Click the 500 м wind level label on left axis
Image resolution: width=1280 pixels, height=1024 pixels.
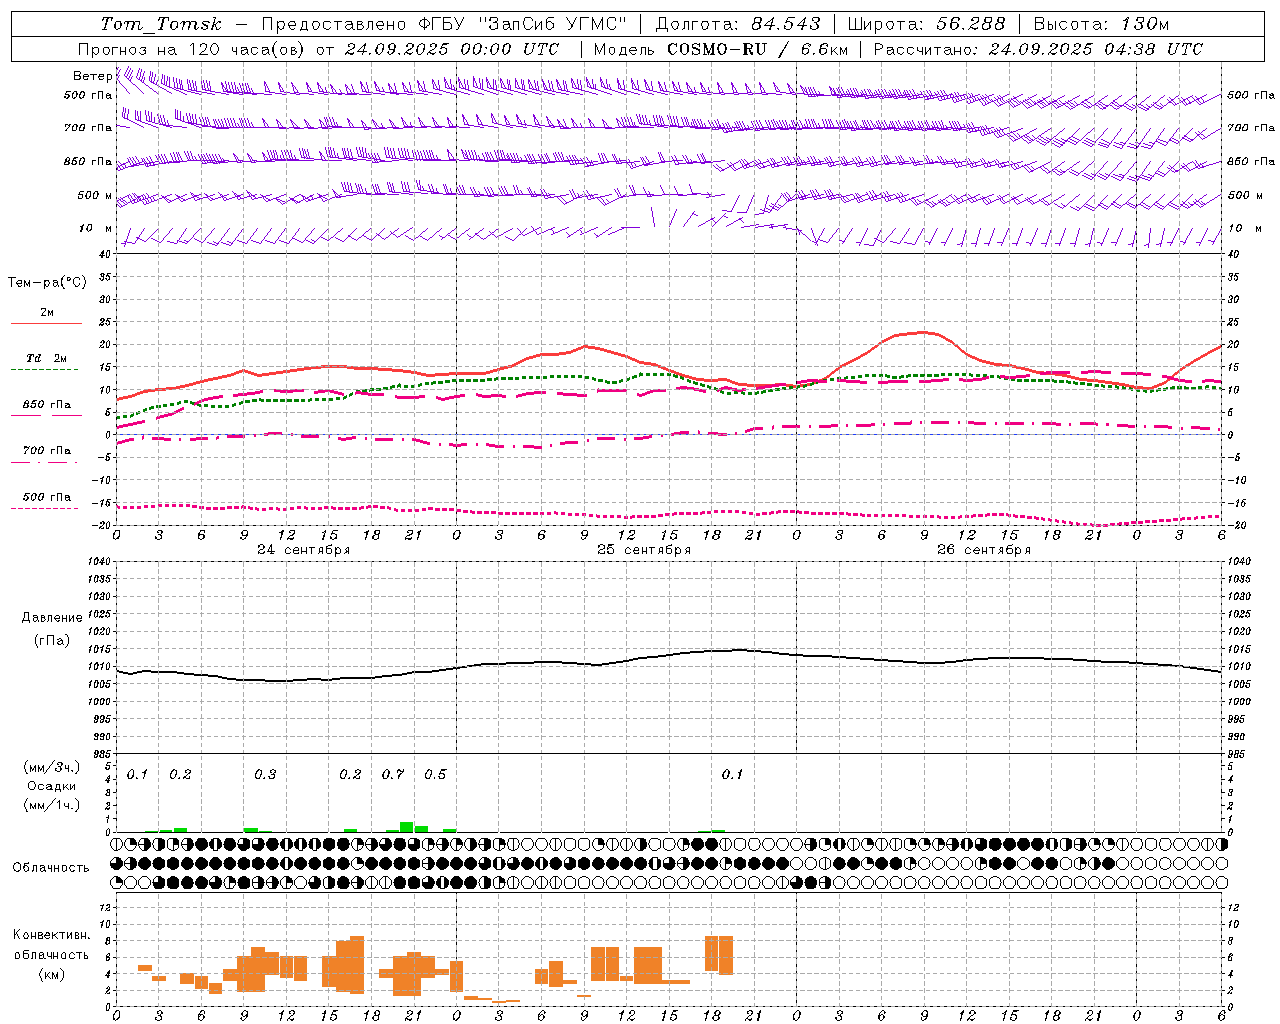pyautogui.click(x=96, y=195)
